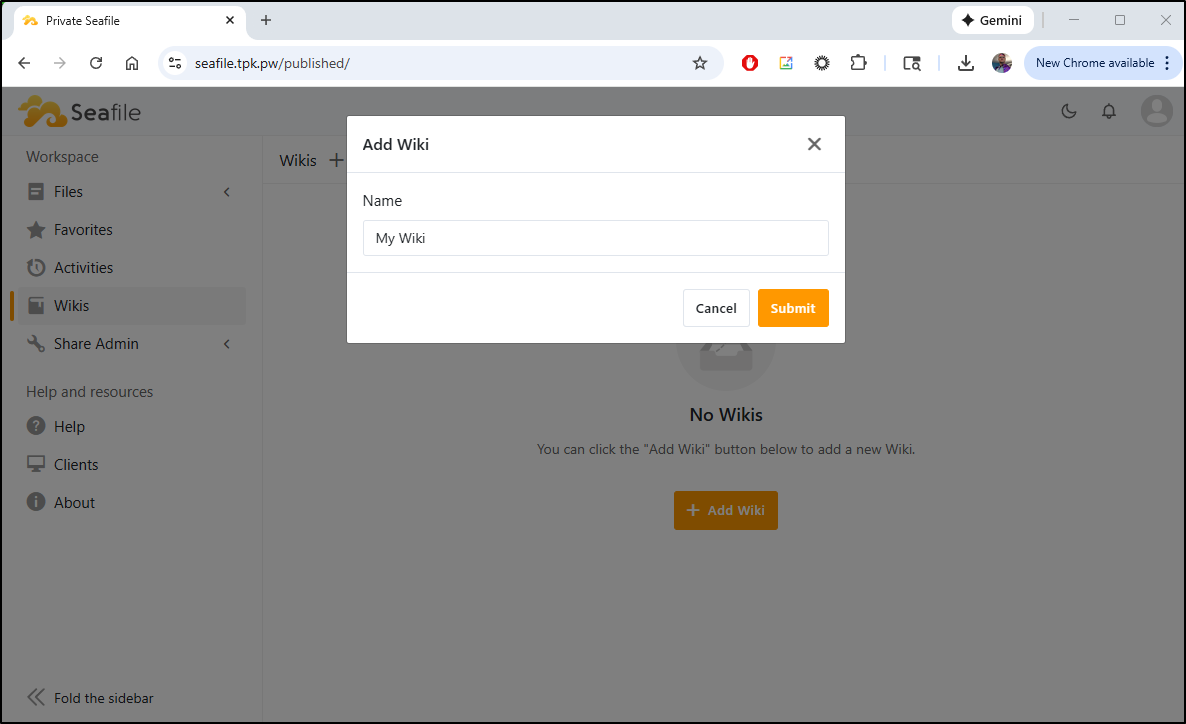1186x724 pixels.
Task: Click the plus icon next to Wikis
Action: click(x=336, y=160)
